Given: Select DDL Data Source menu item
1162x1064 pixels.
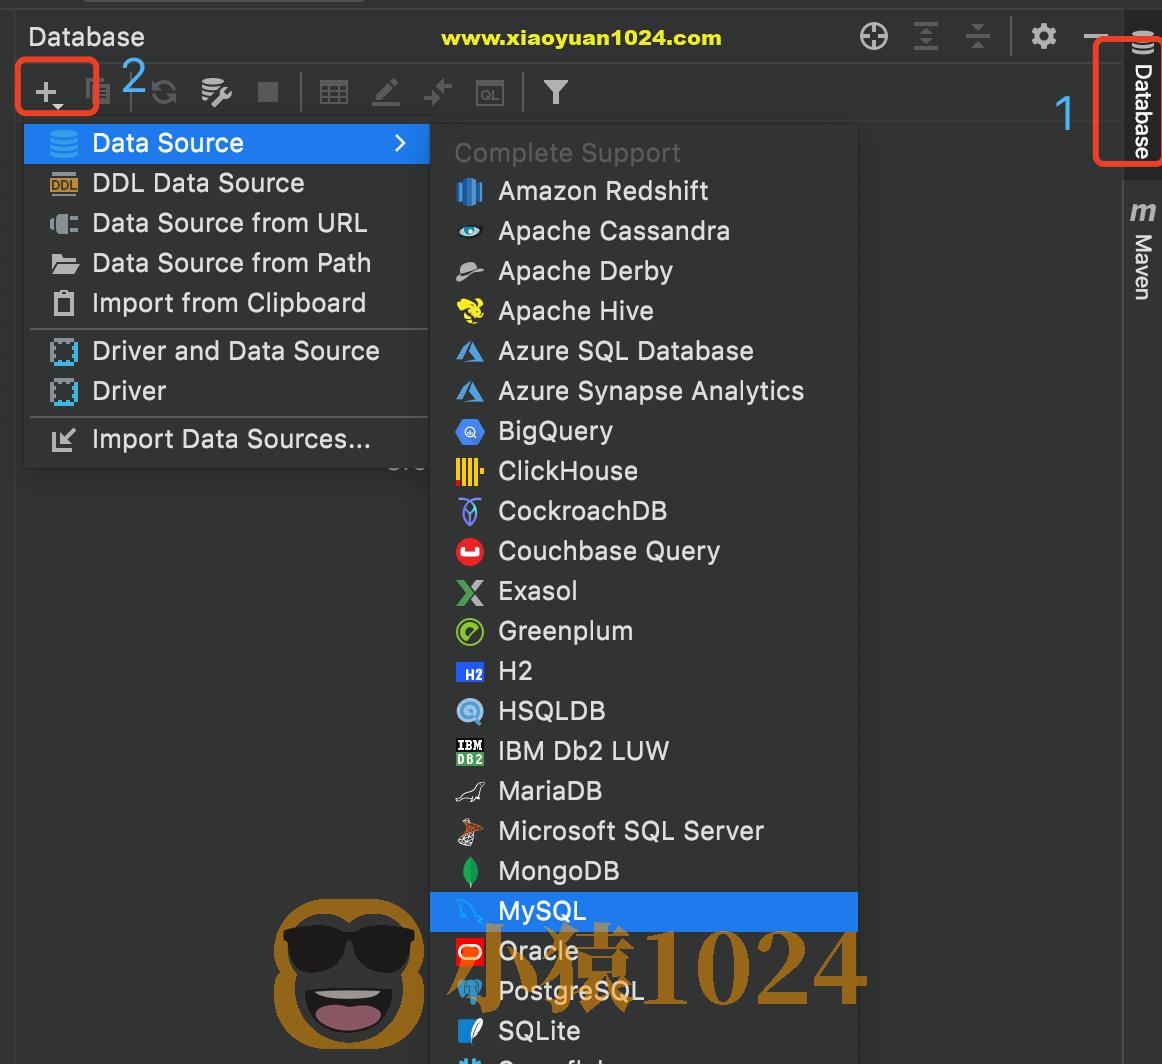Looking at the screenshot, I should (x=198, y=183).
